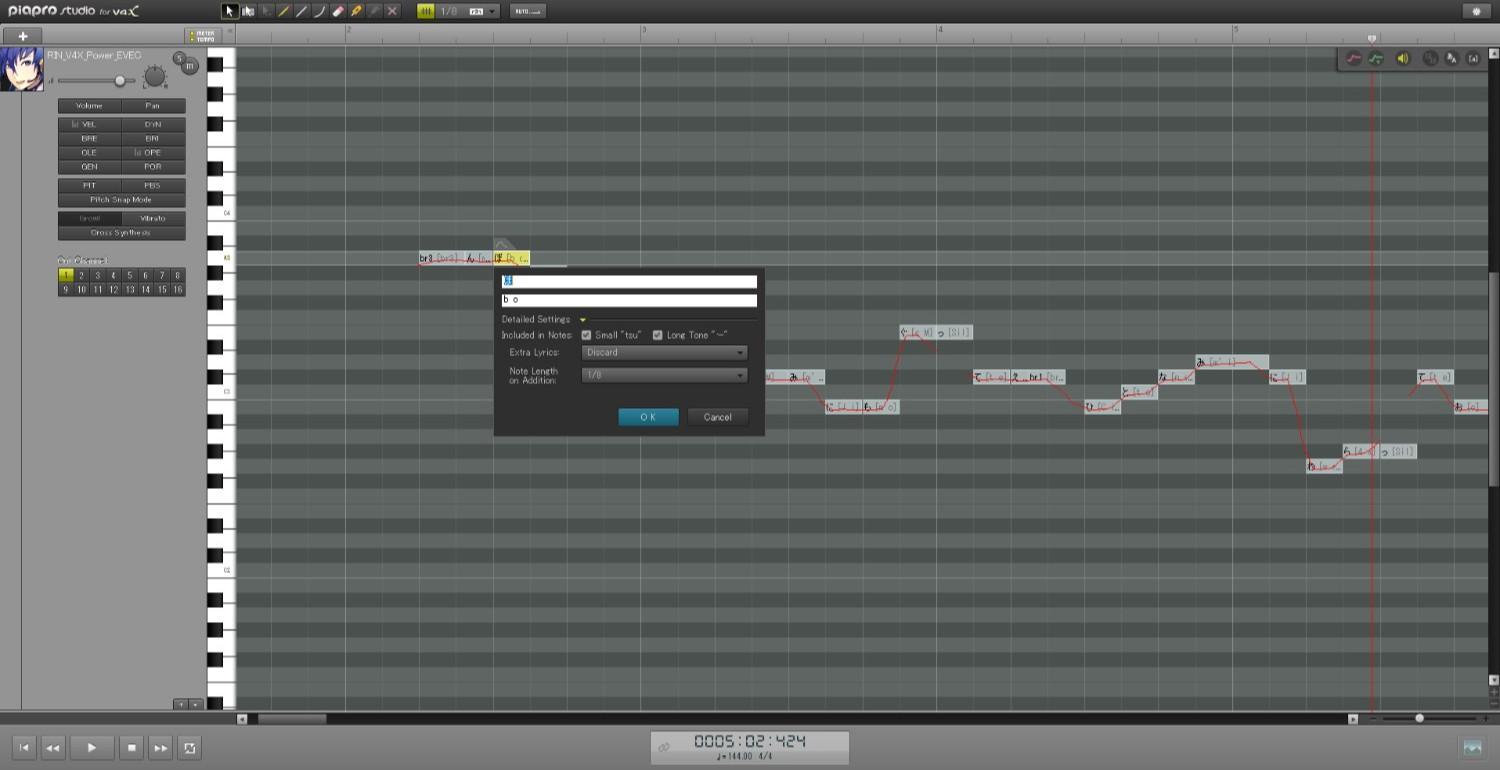Collapse the Detailed Settings section

(x=583, y=320)
